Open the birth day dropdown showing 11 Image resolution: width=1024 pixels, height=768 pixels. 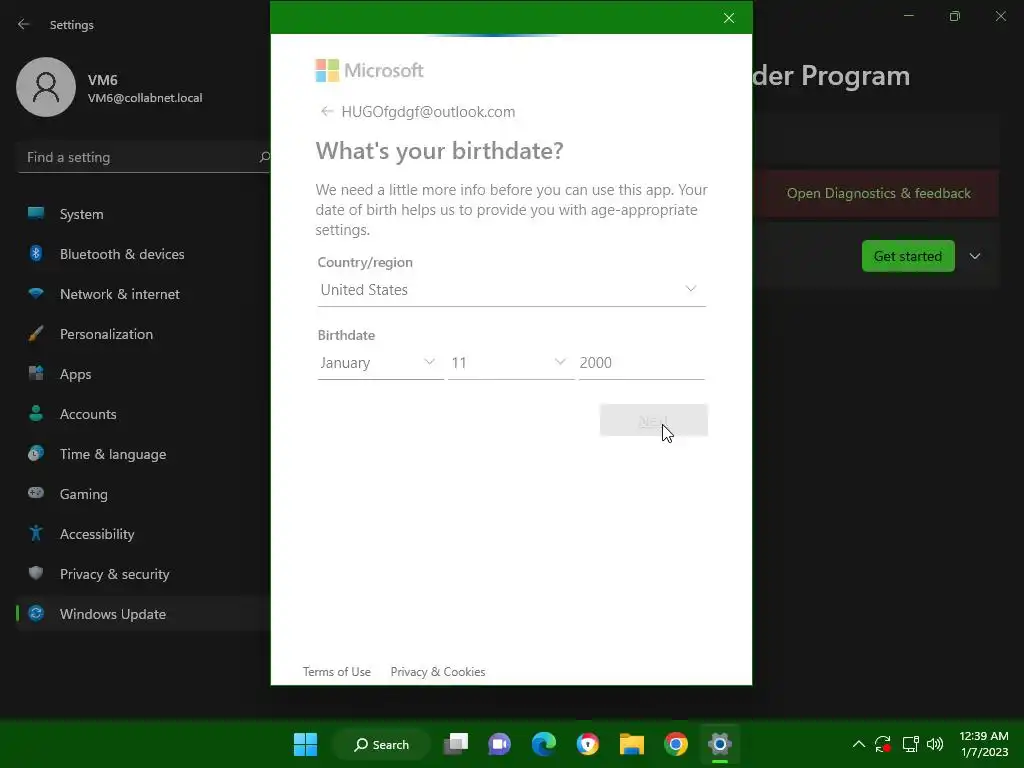click(511, 362)
